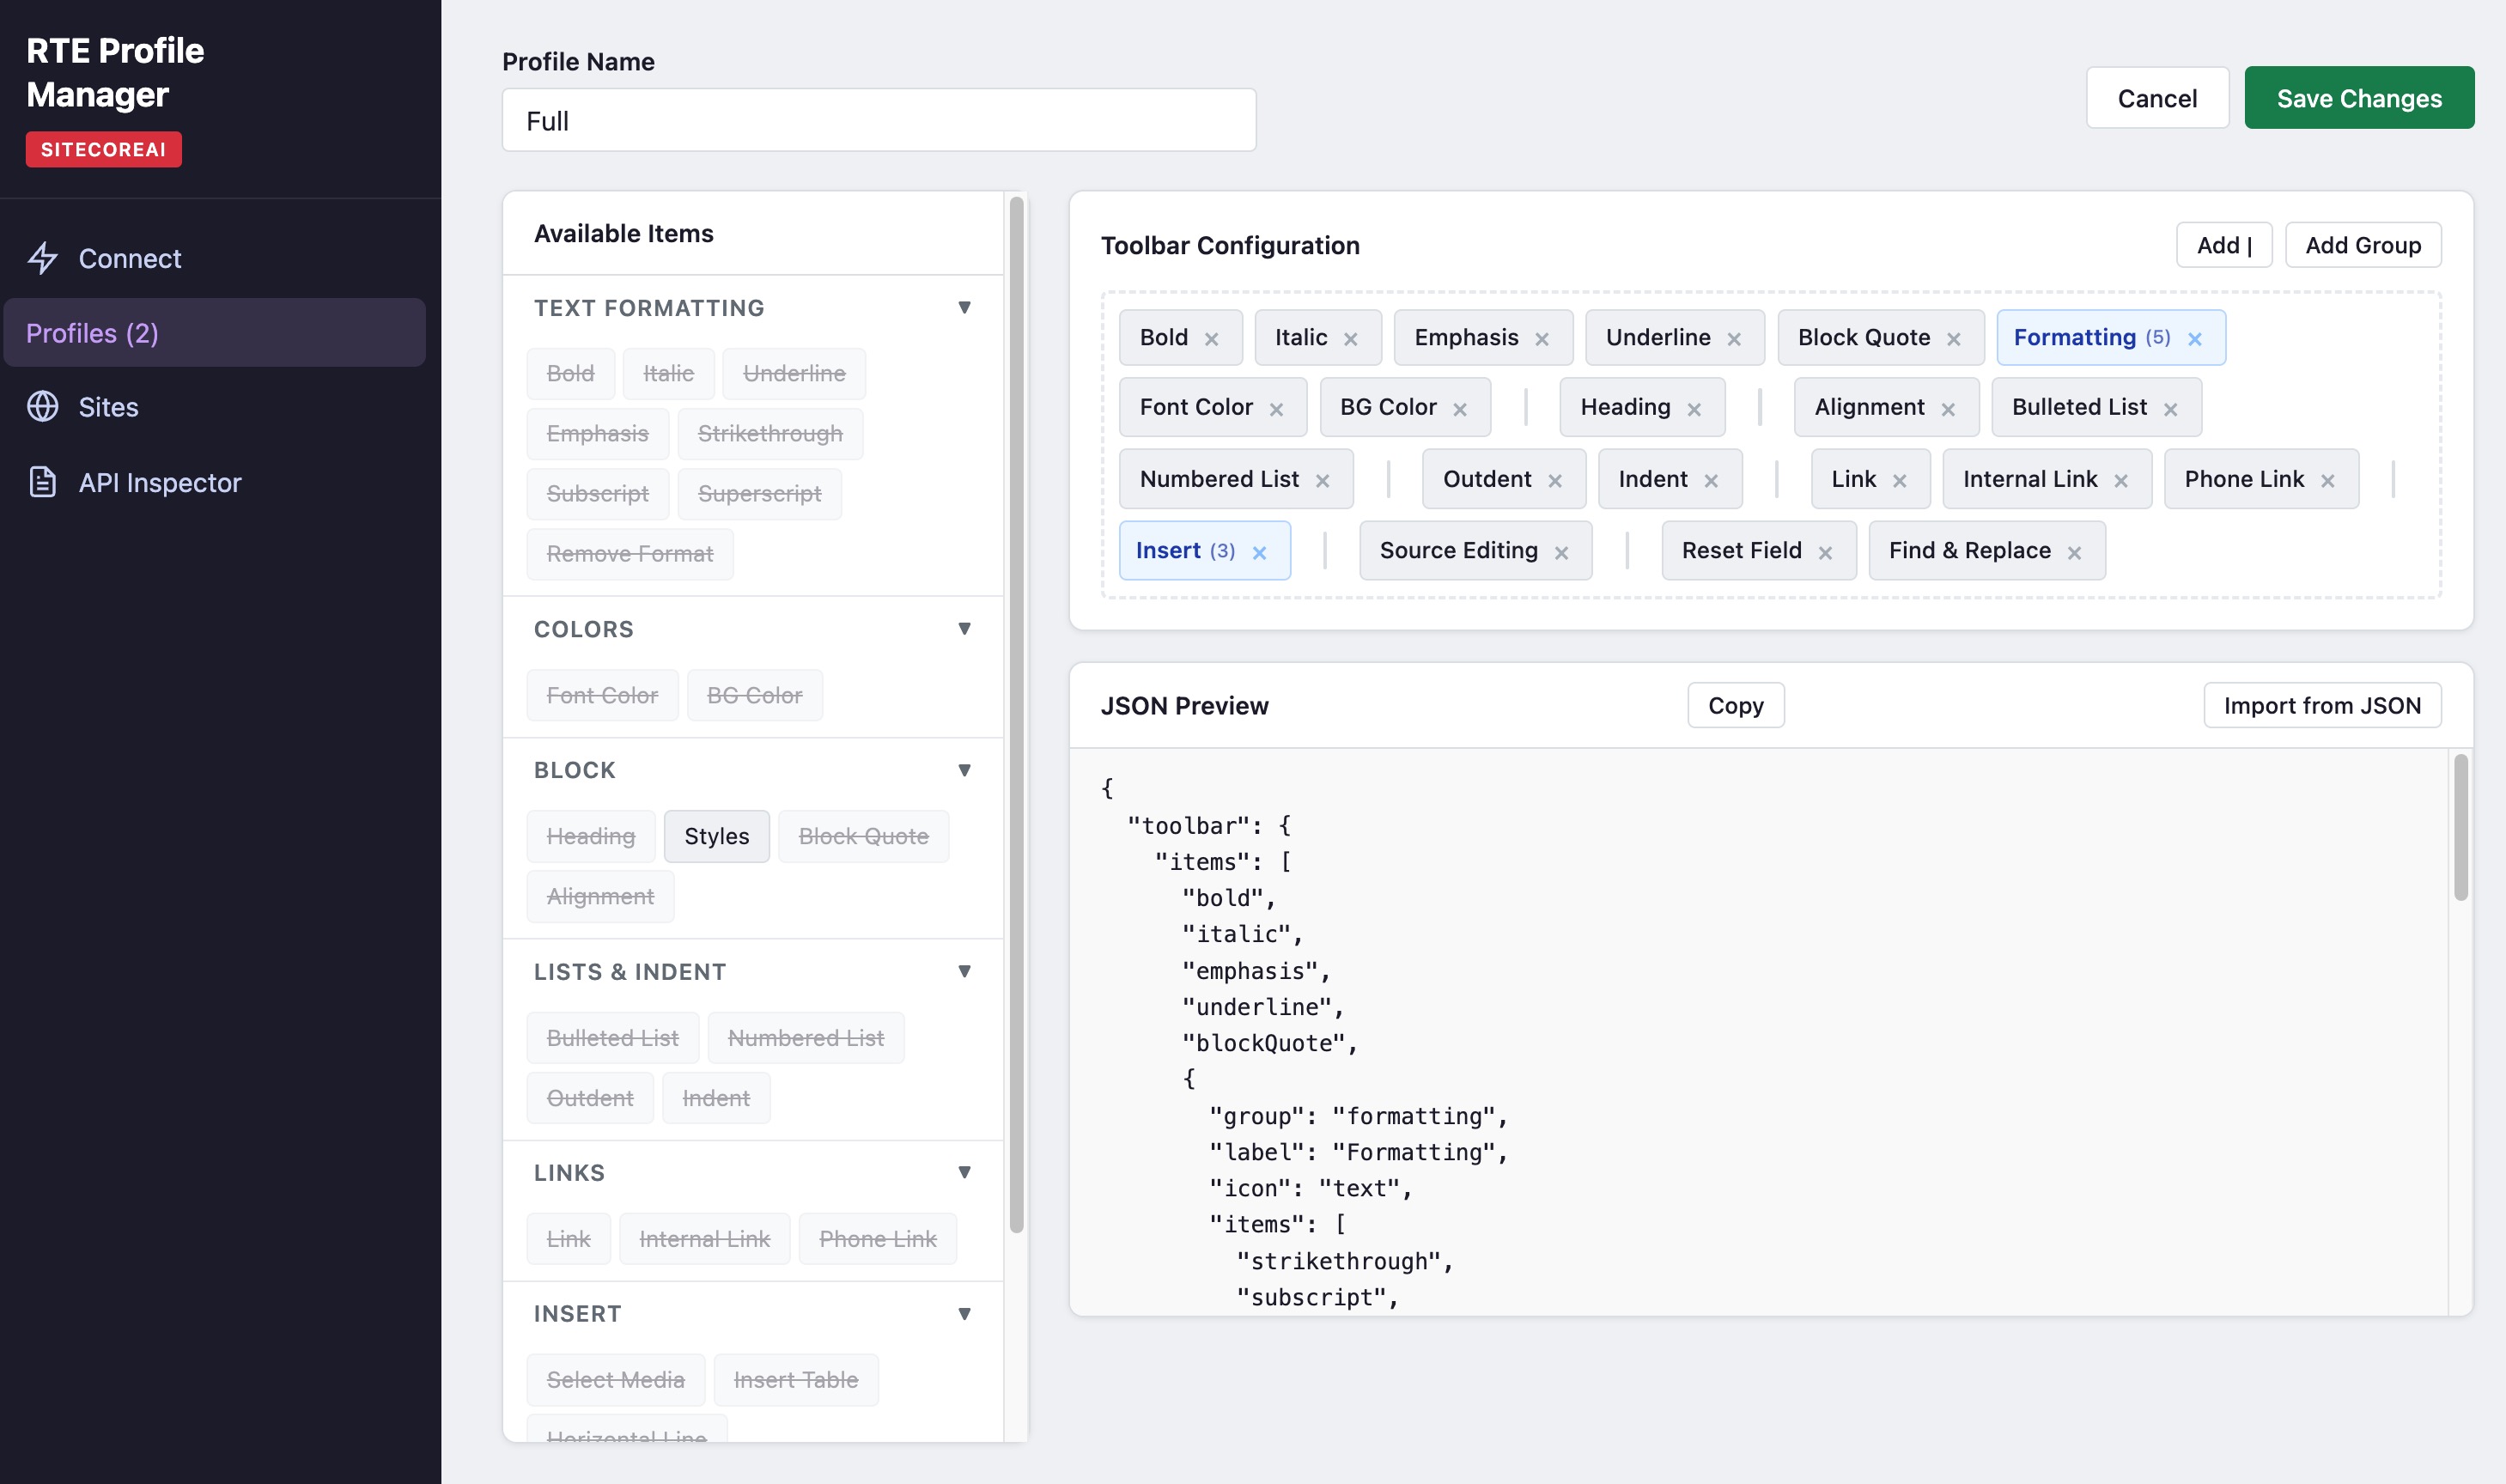This screenshot has width=2506, height=1484.
Task: Click Save Changes
Action: (x=2360, y=97)
